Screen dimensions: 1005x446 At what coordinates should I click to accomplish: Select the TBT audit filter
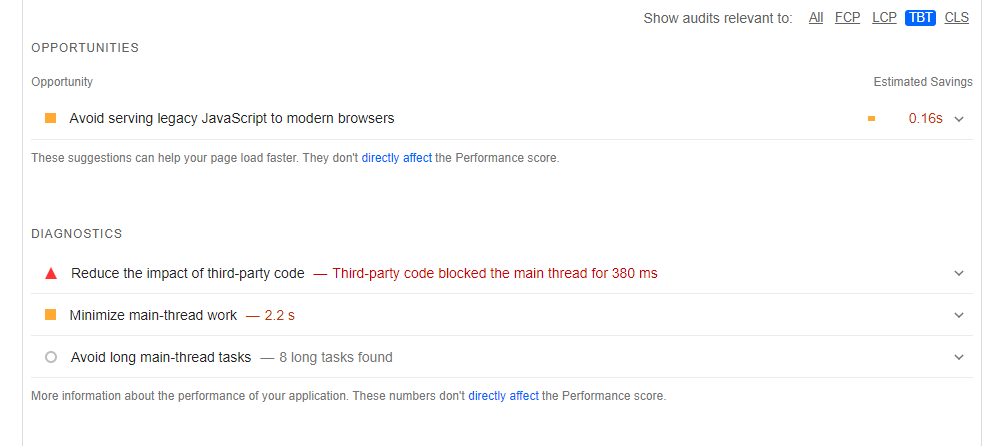[920, 18]
